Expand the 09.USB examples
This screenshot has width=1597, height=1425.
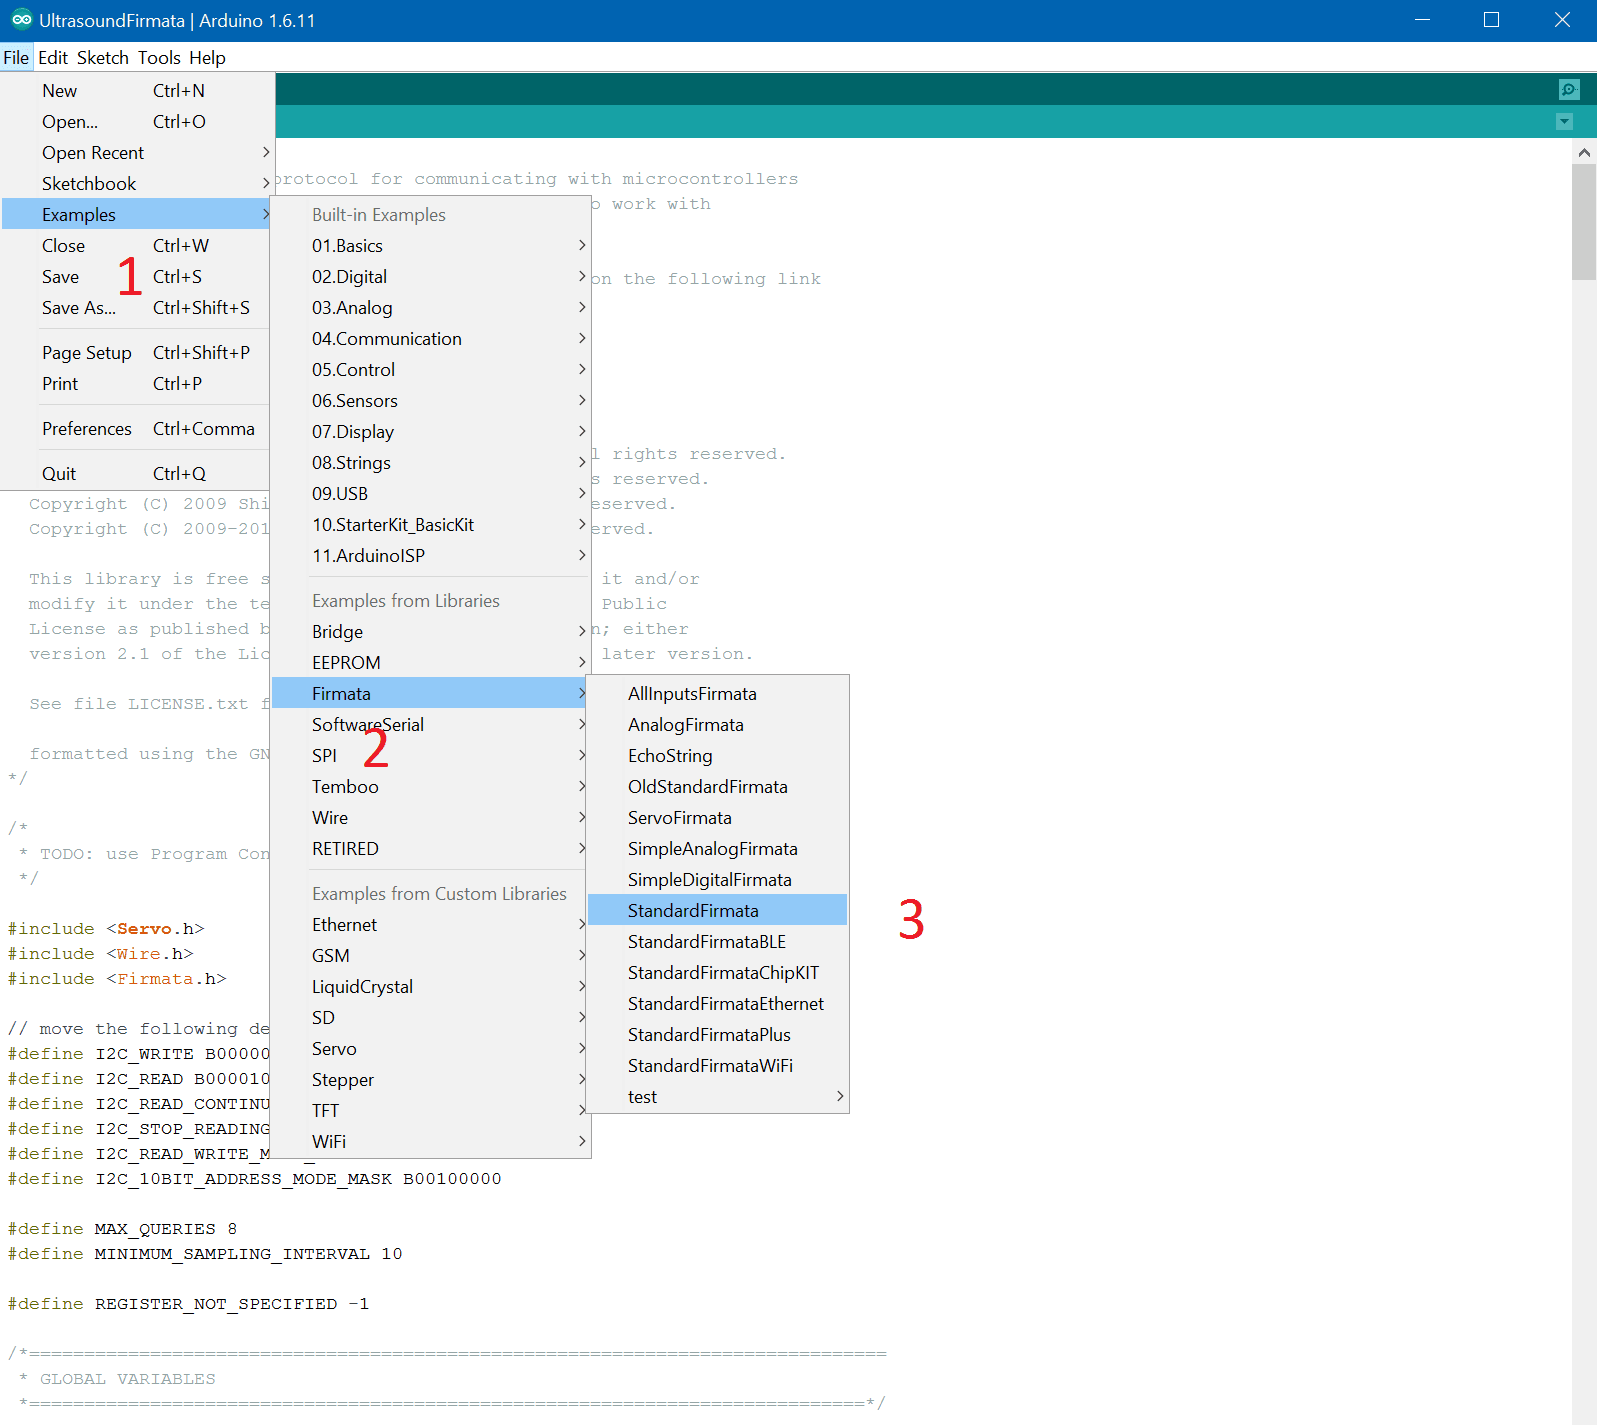coord(431,494)
